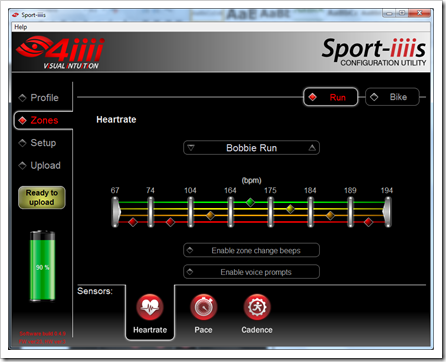446x362 pixels.
Task: Open the Bobbie Run profile selector
Action: point(251,148)
